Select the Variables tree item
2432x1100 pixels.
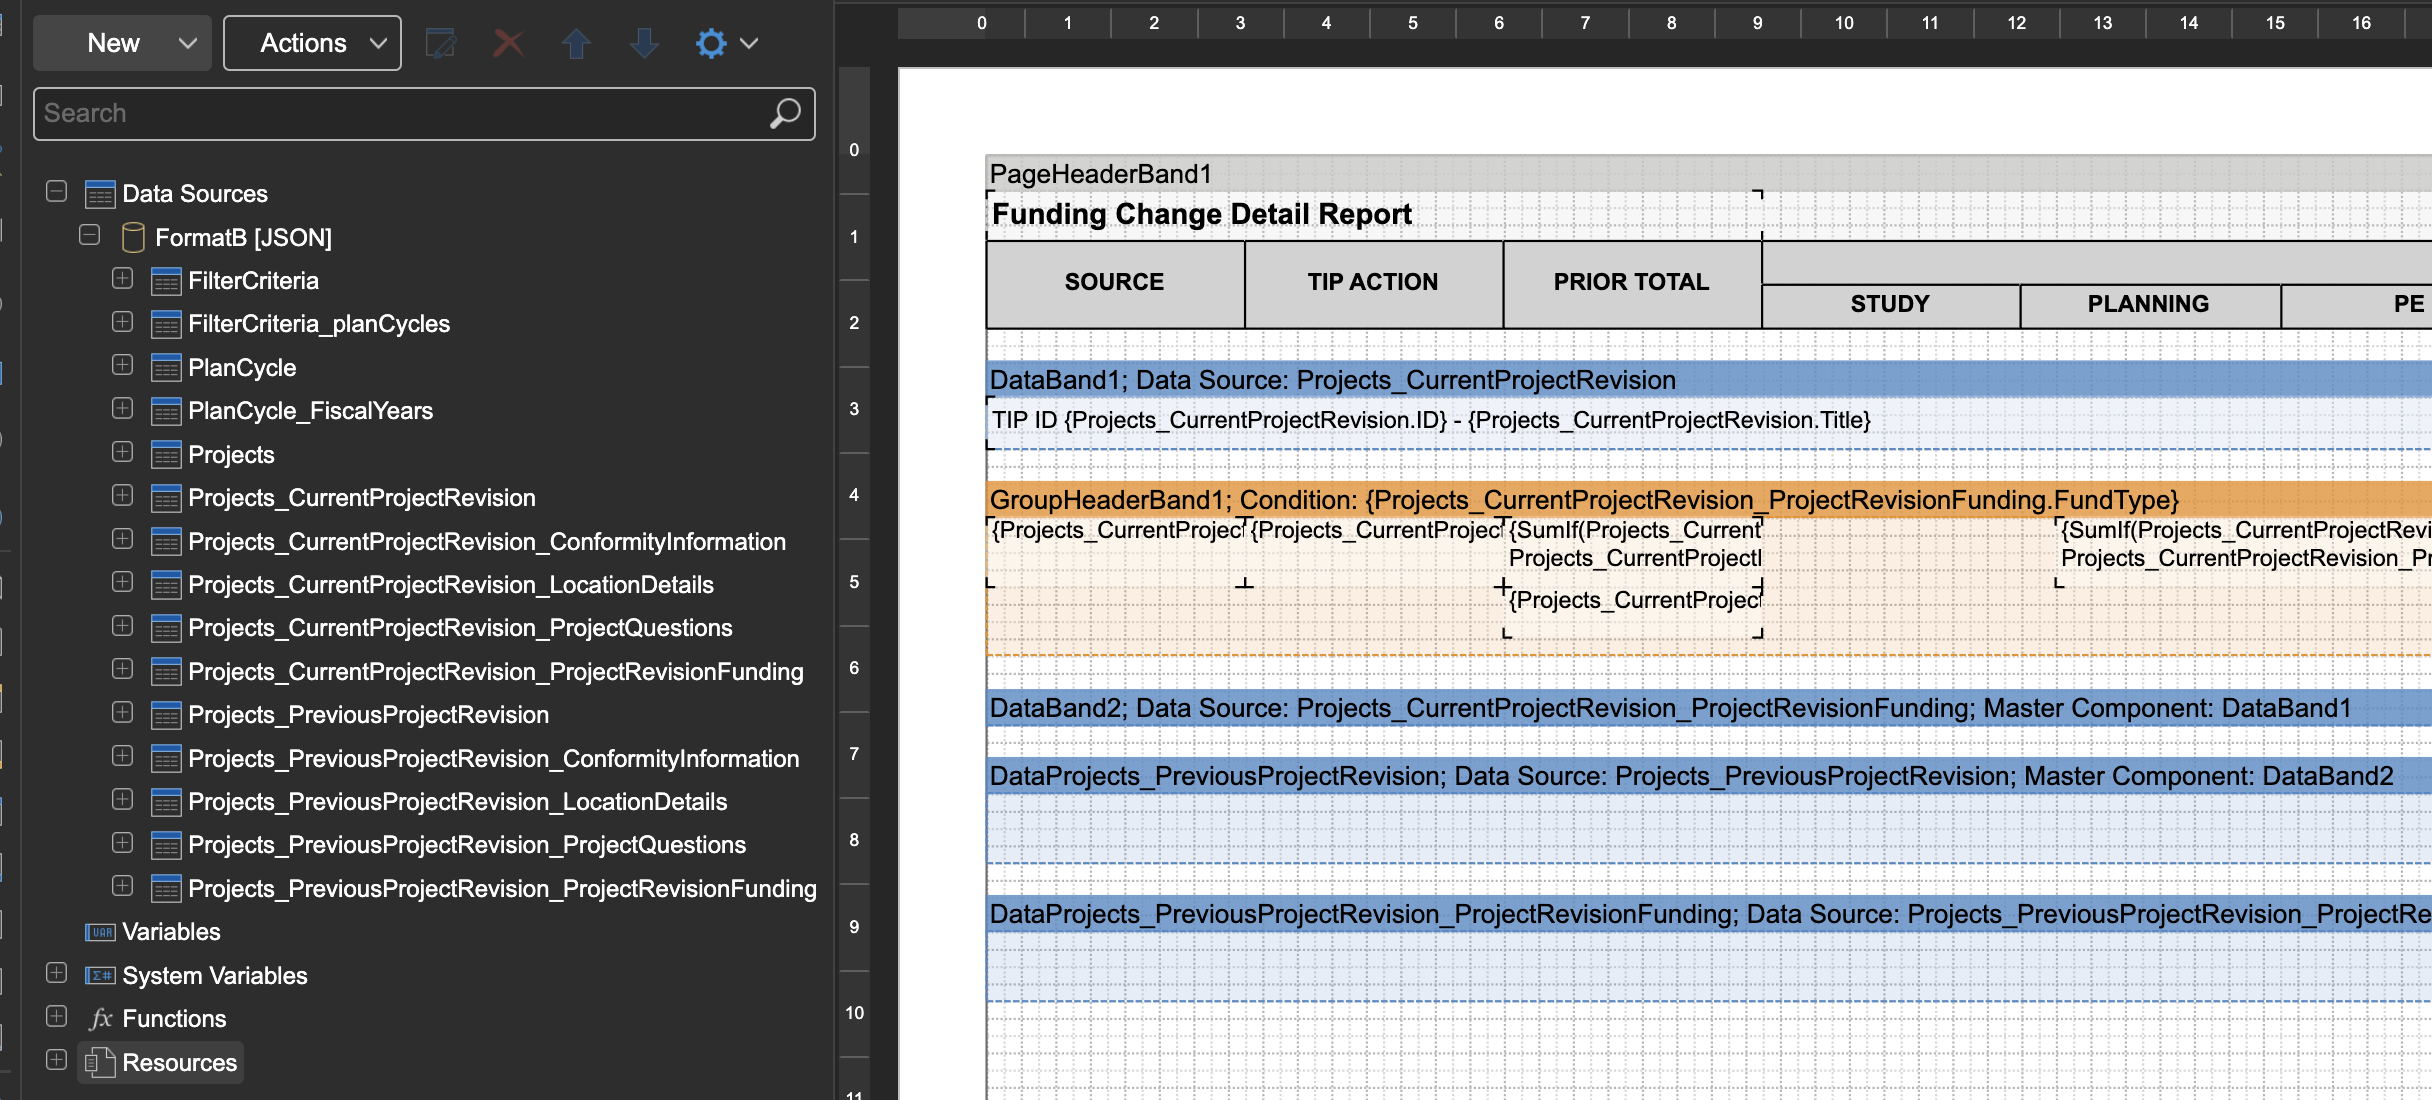point(171,932)
